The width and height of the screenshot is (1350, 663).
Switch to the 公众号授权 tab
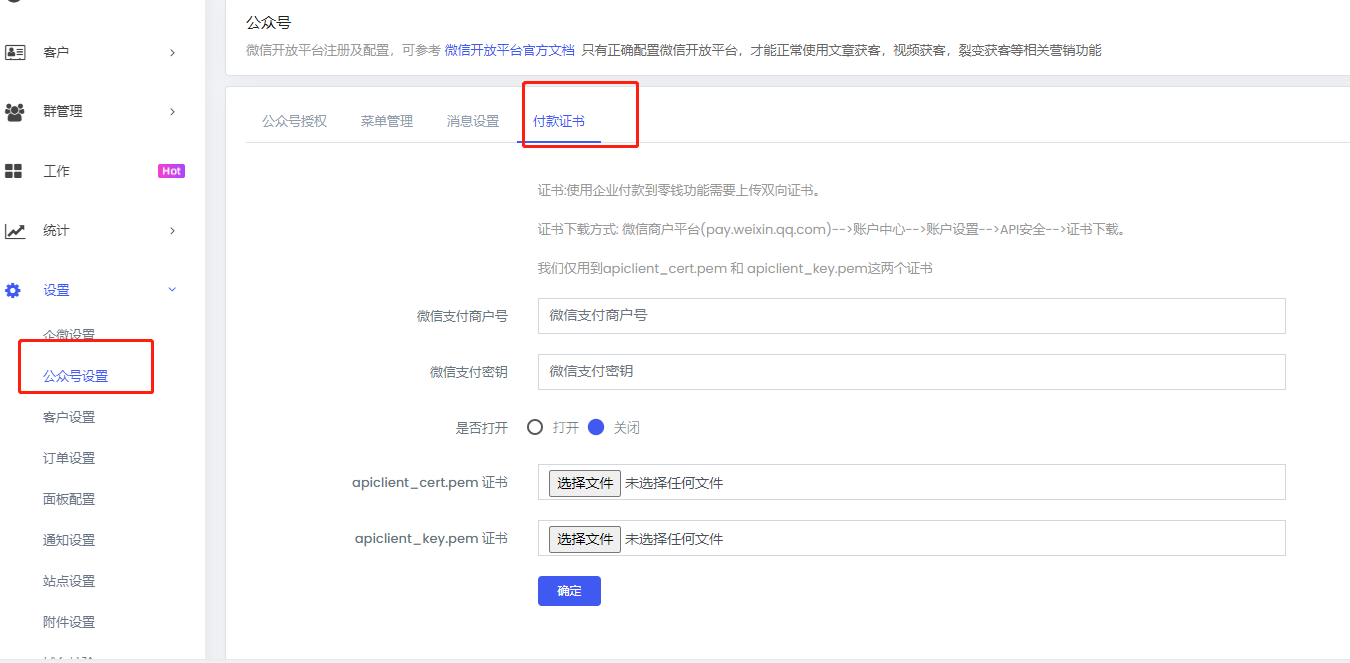[294, 121]
